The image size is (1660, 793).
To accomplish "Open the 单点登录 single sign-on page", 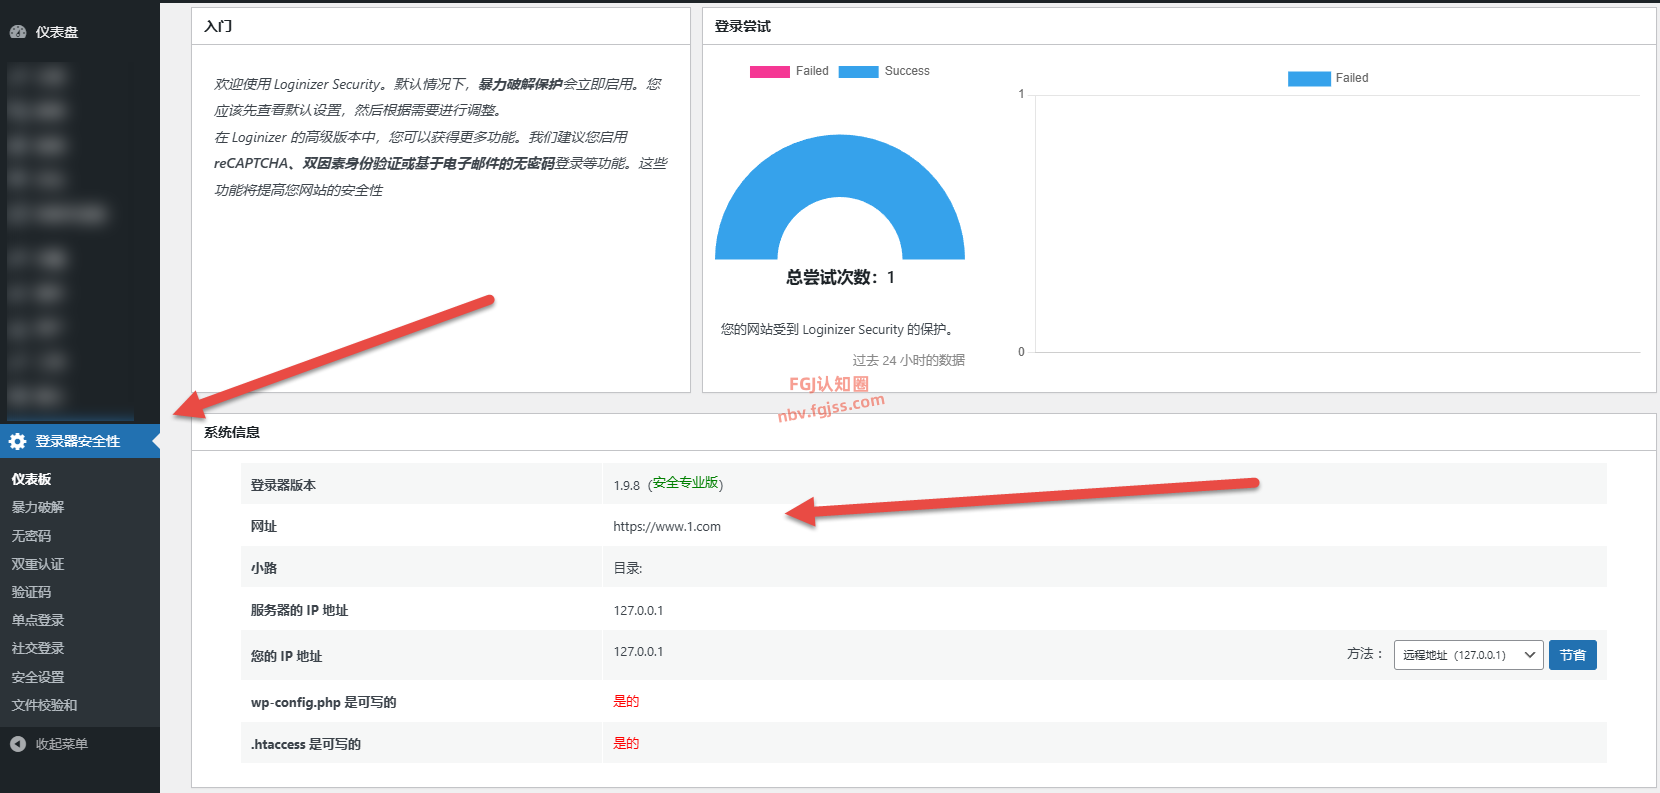I will click(x=38, y=620).
